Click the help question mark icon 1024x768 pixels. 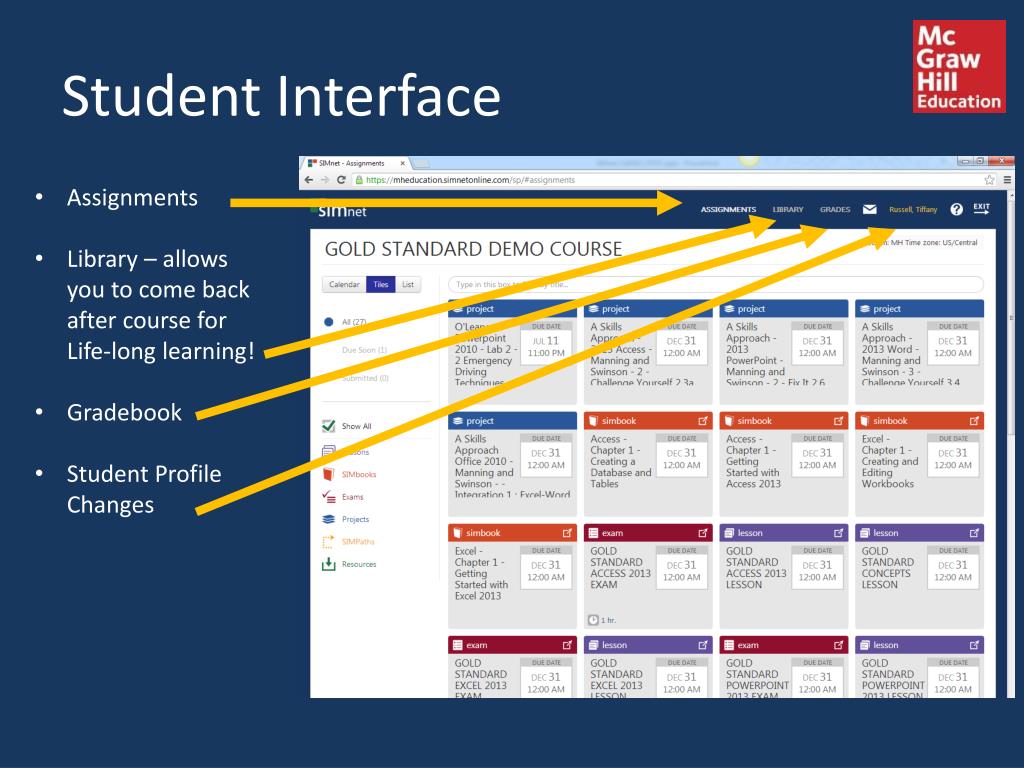pyautogui.click(x=957, y=209)
